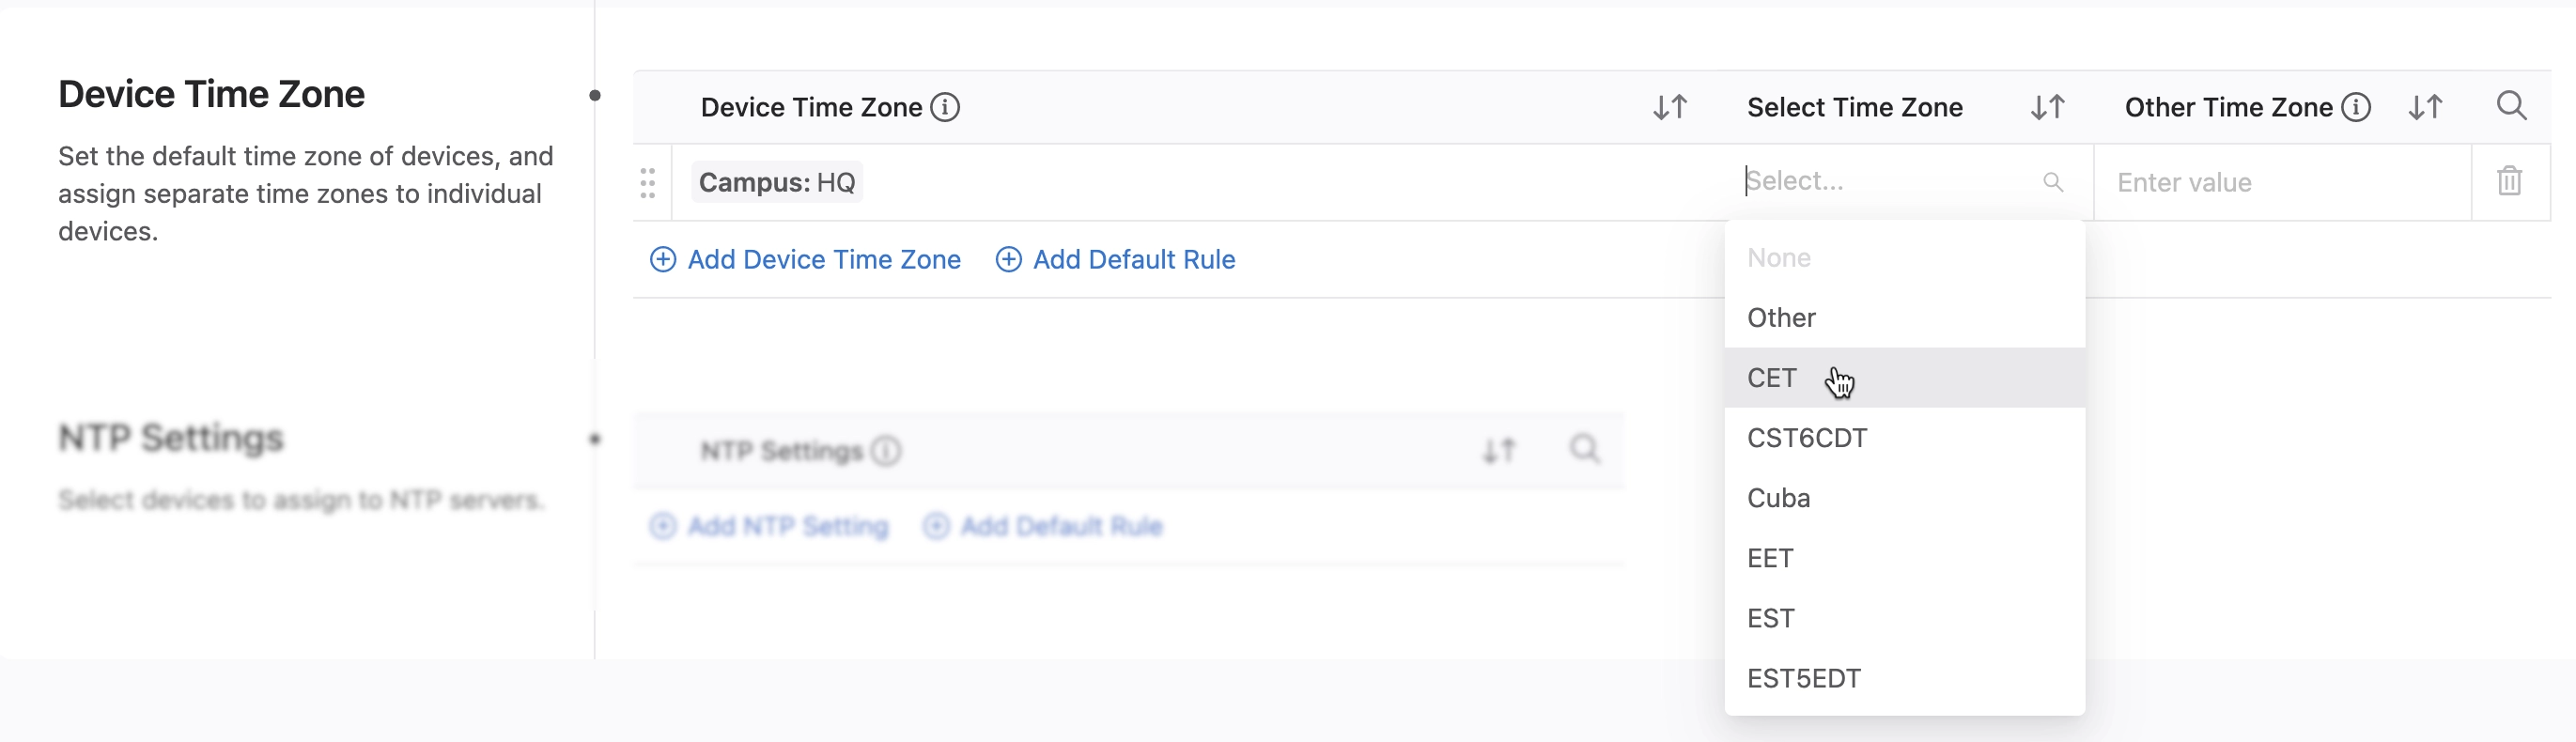Image resolution: width=2576 pixels, height=742 pixels.
Task: Sort the Other Time Zone column
Action: click(2425, 107)
